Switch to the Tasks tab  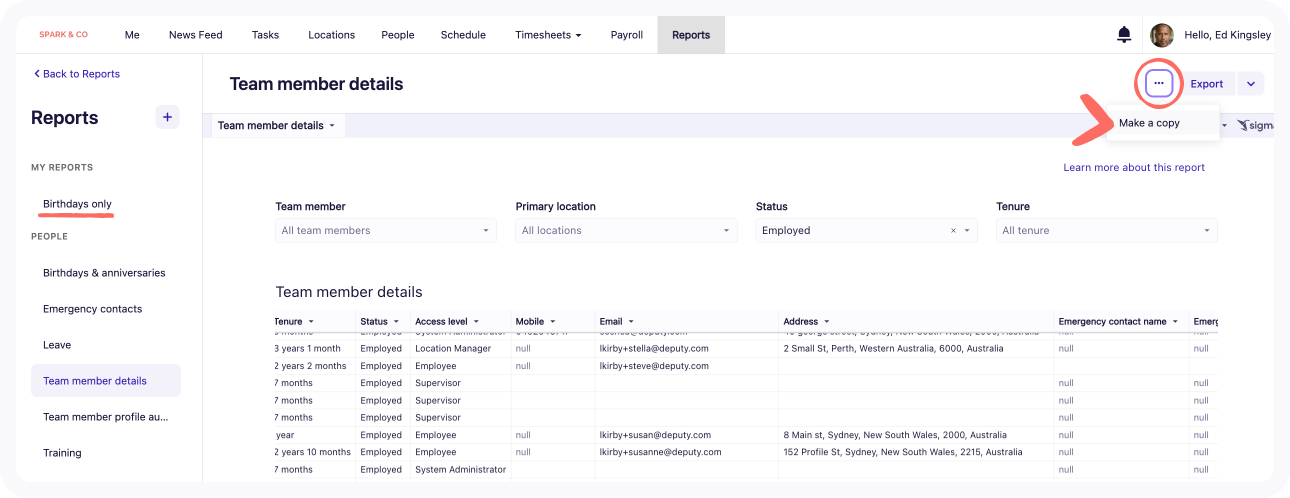(266, 35)
